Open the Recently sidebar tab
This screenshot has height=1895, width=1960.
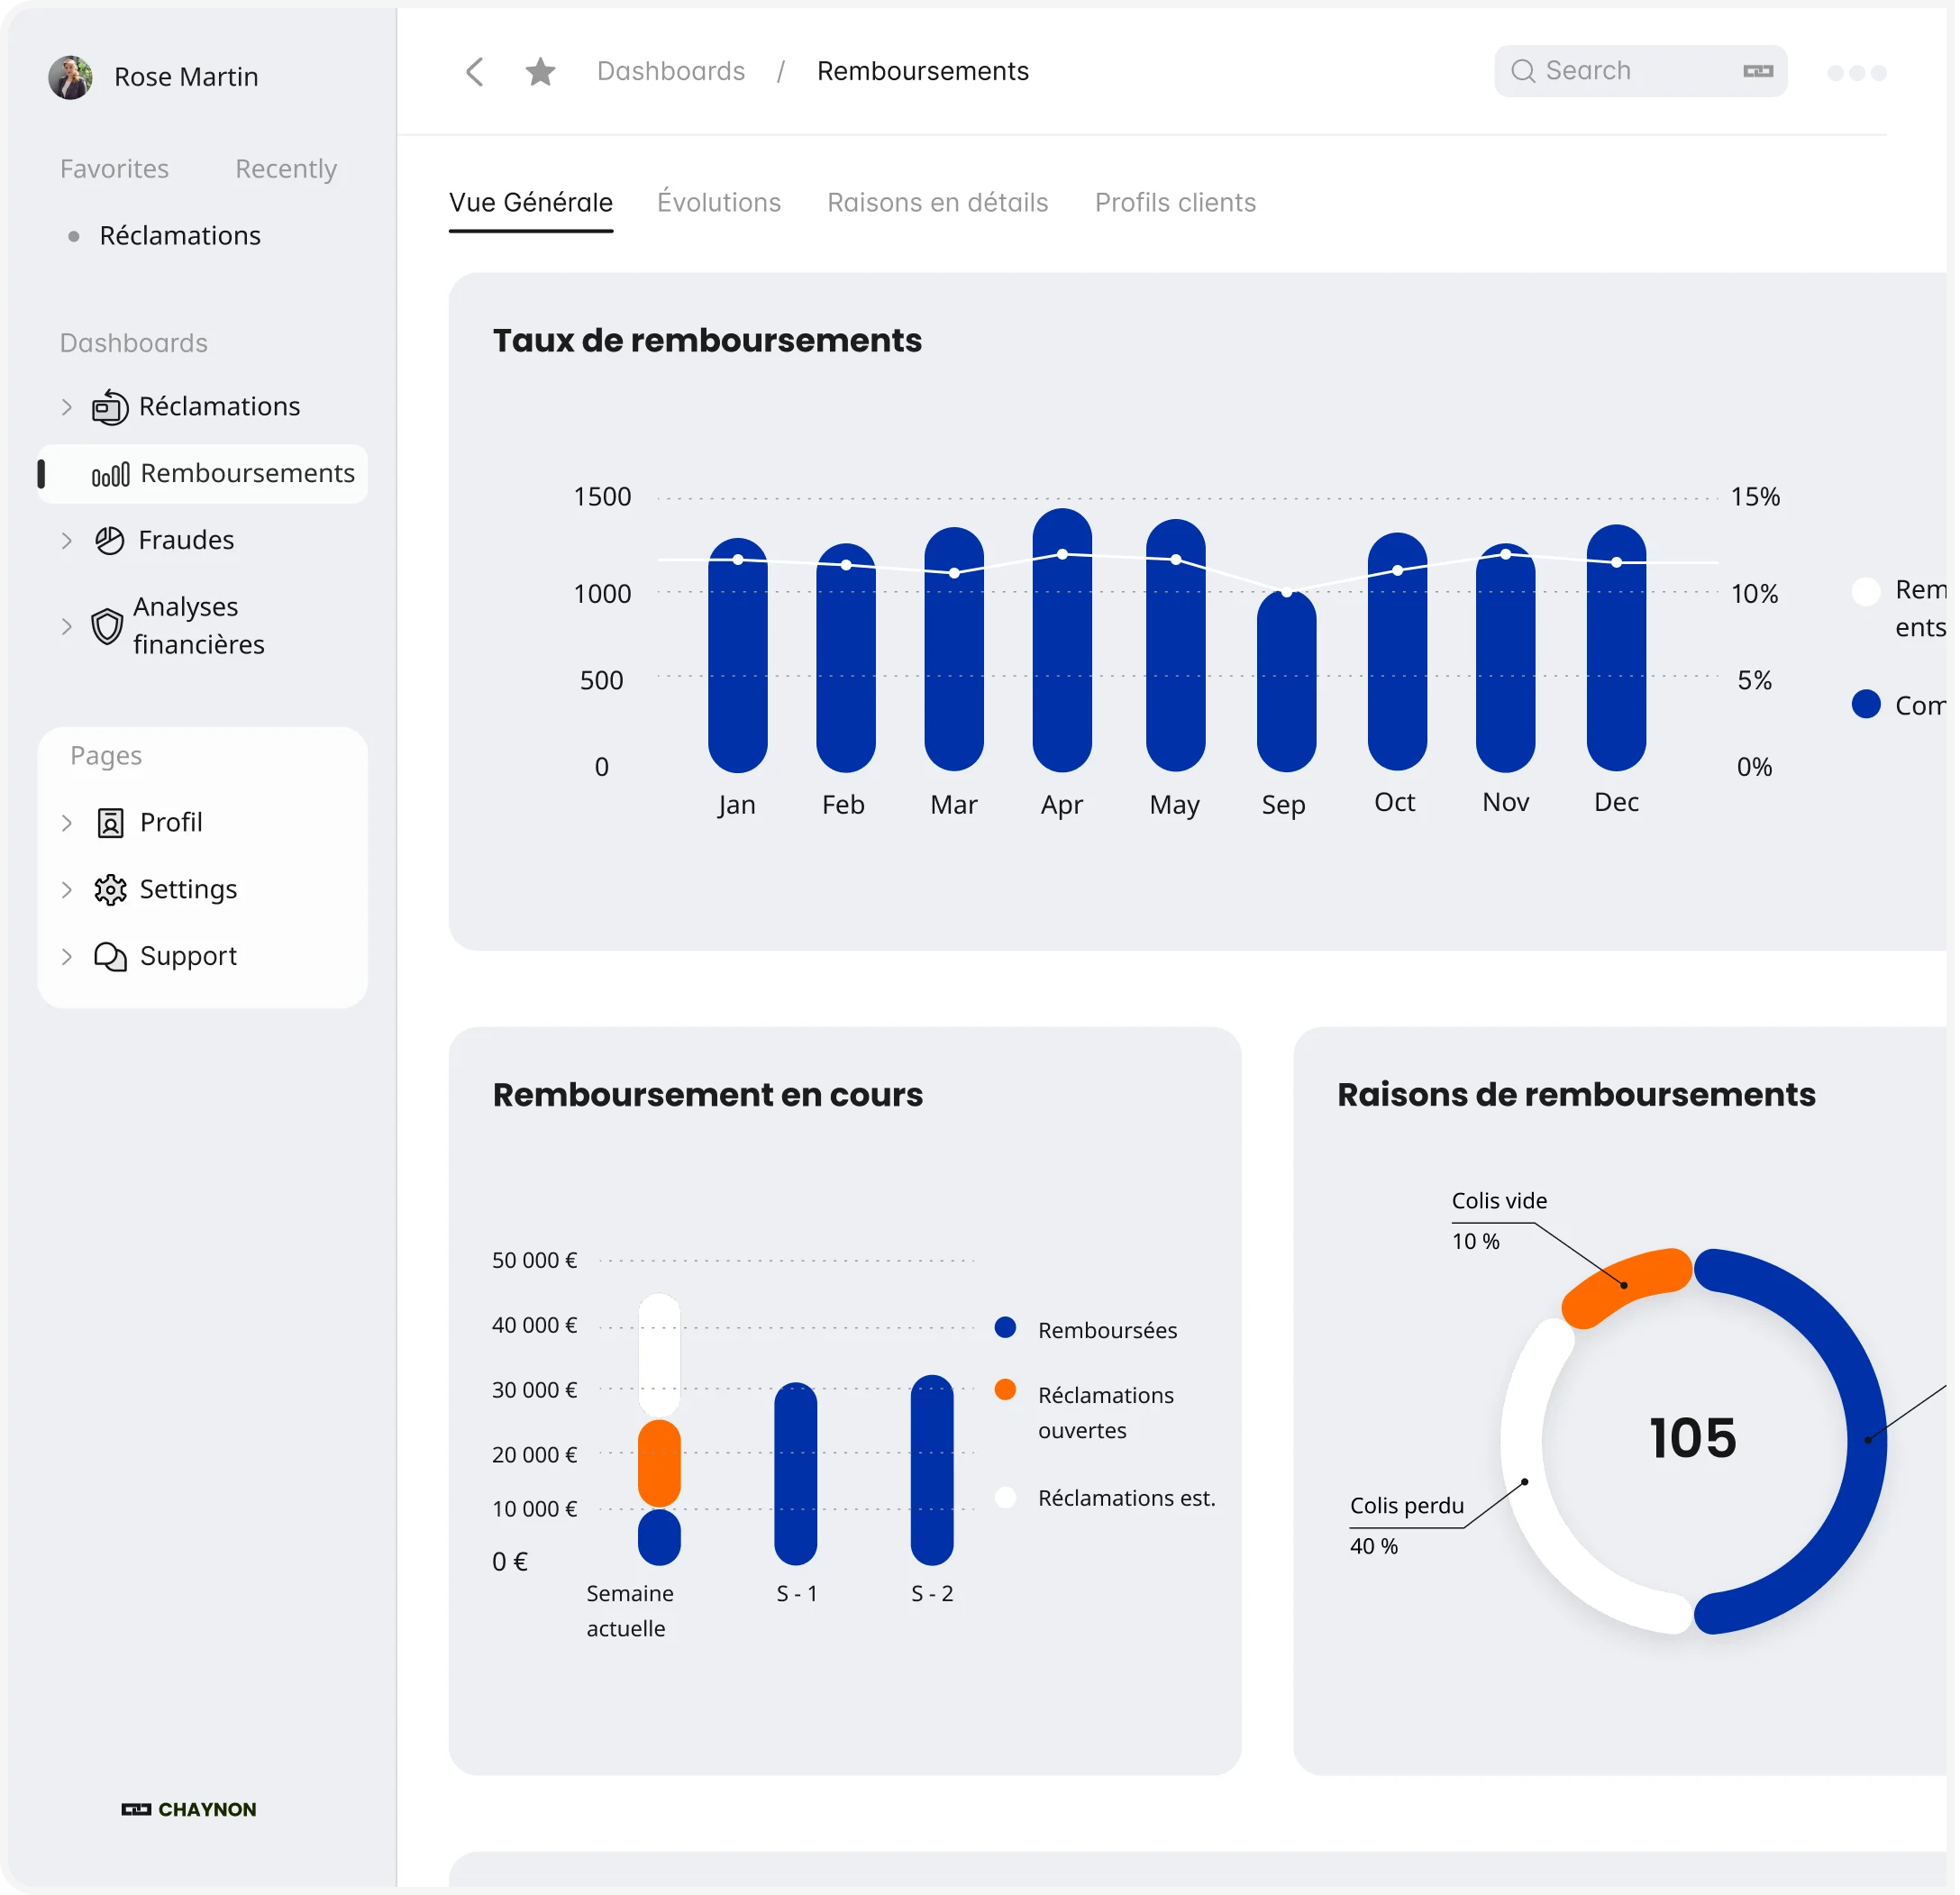286,169
